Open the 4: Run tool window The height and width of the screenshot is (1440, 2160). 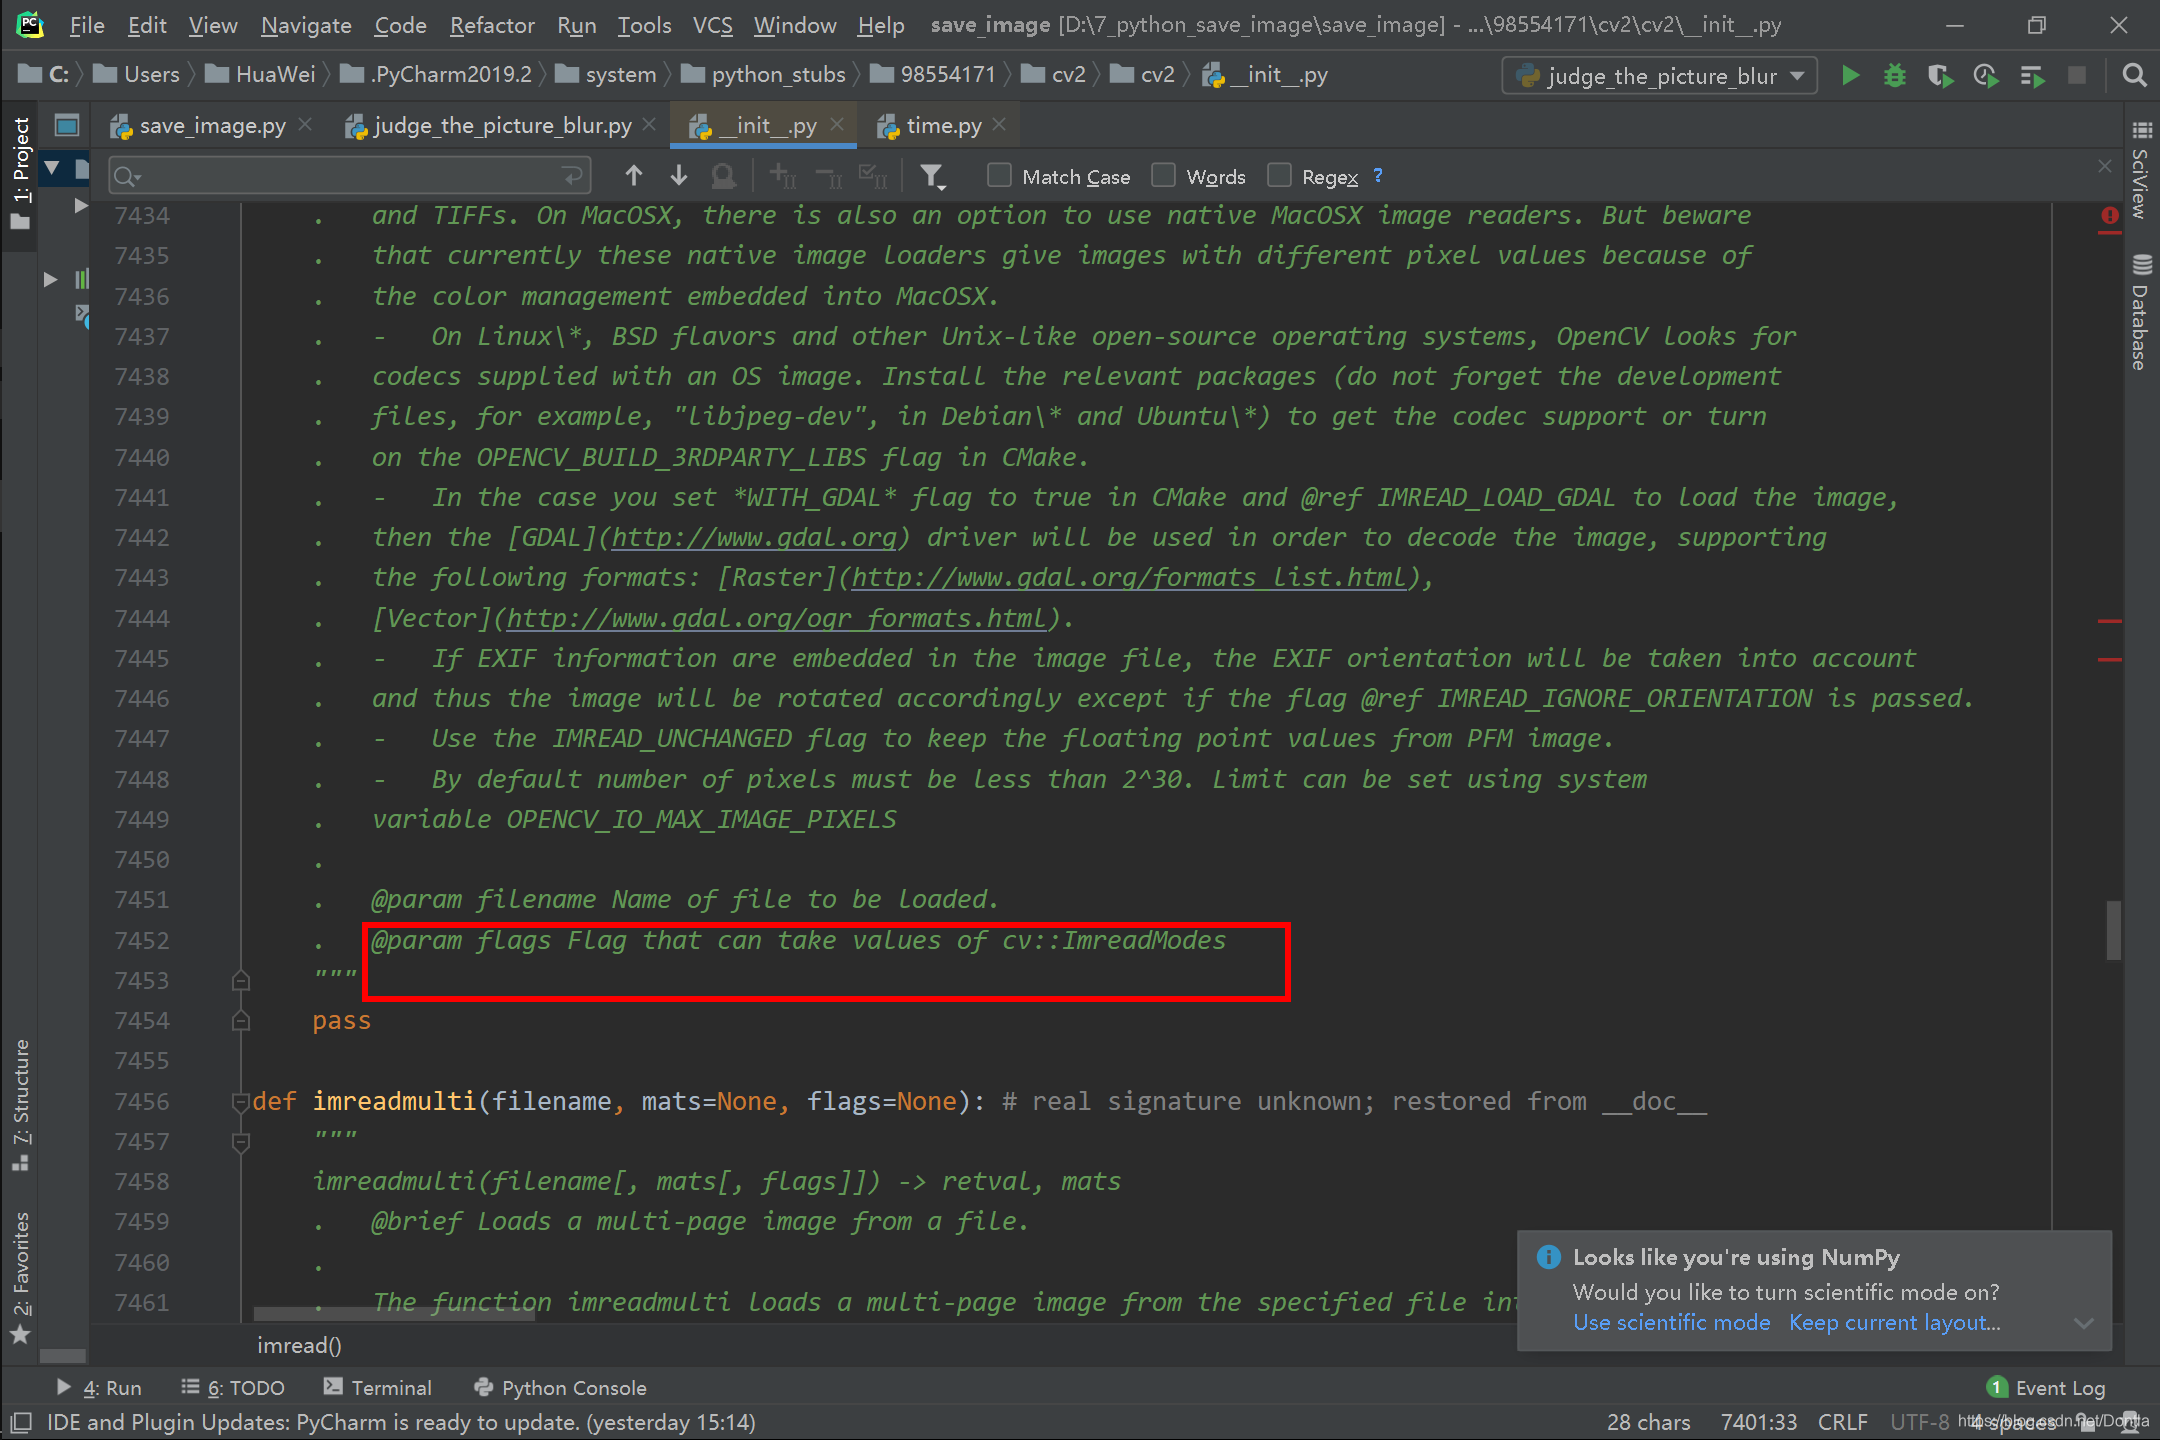click(x=99, y=1388)
